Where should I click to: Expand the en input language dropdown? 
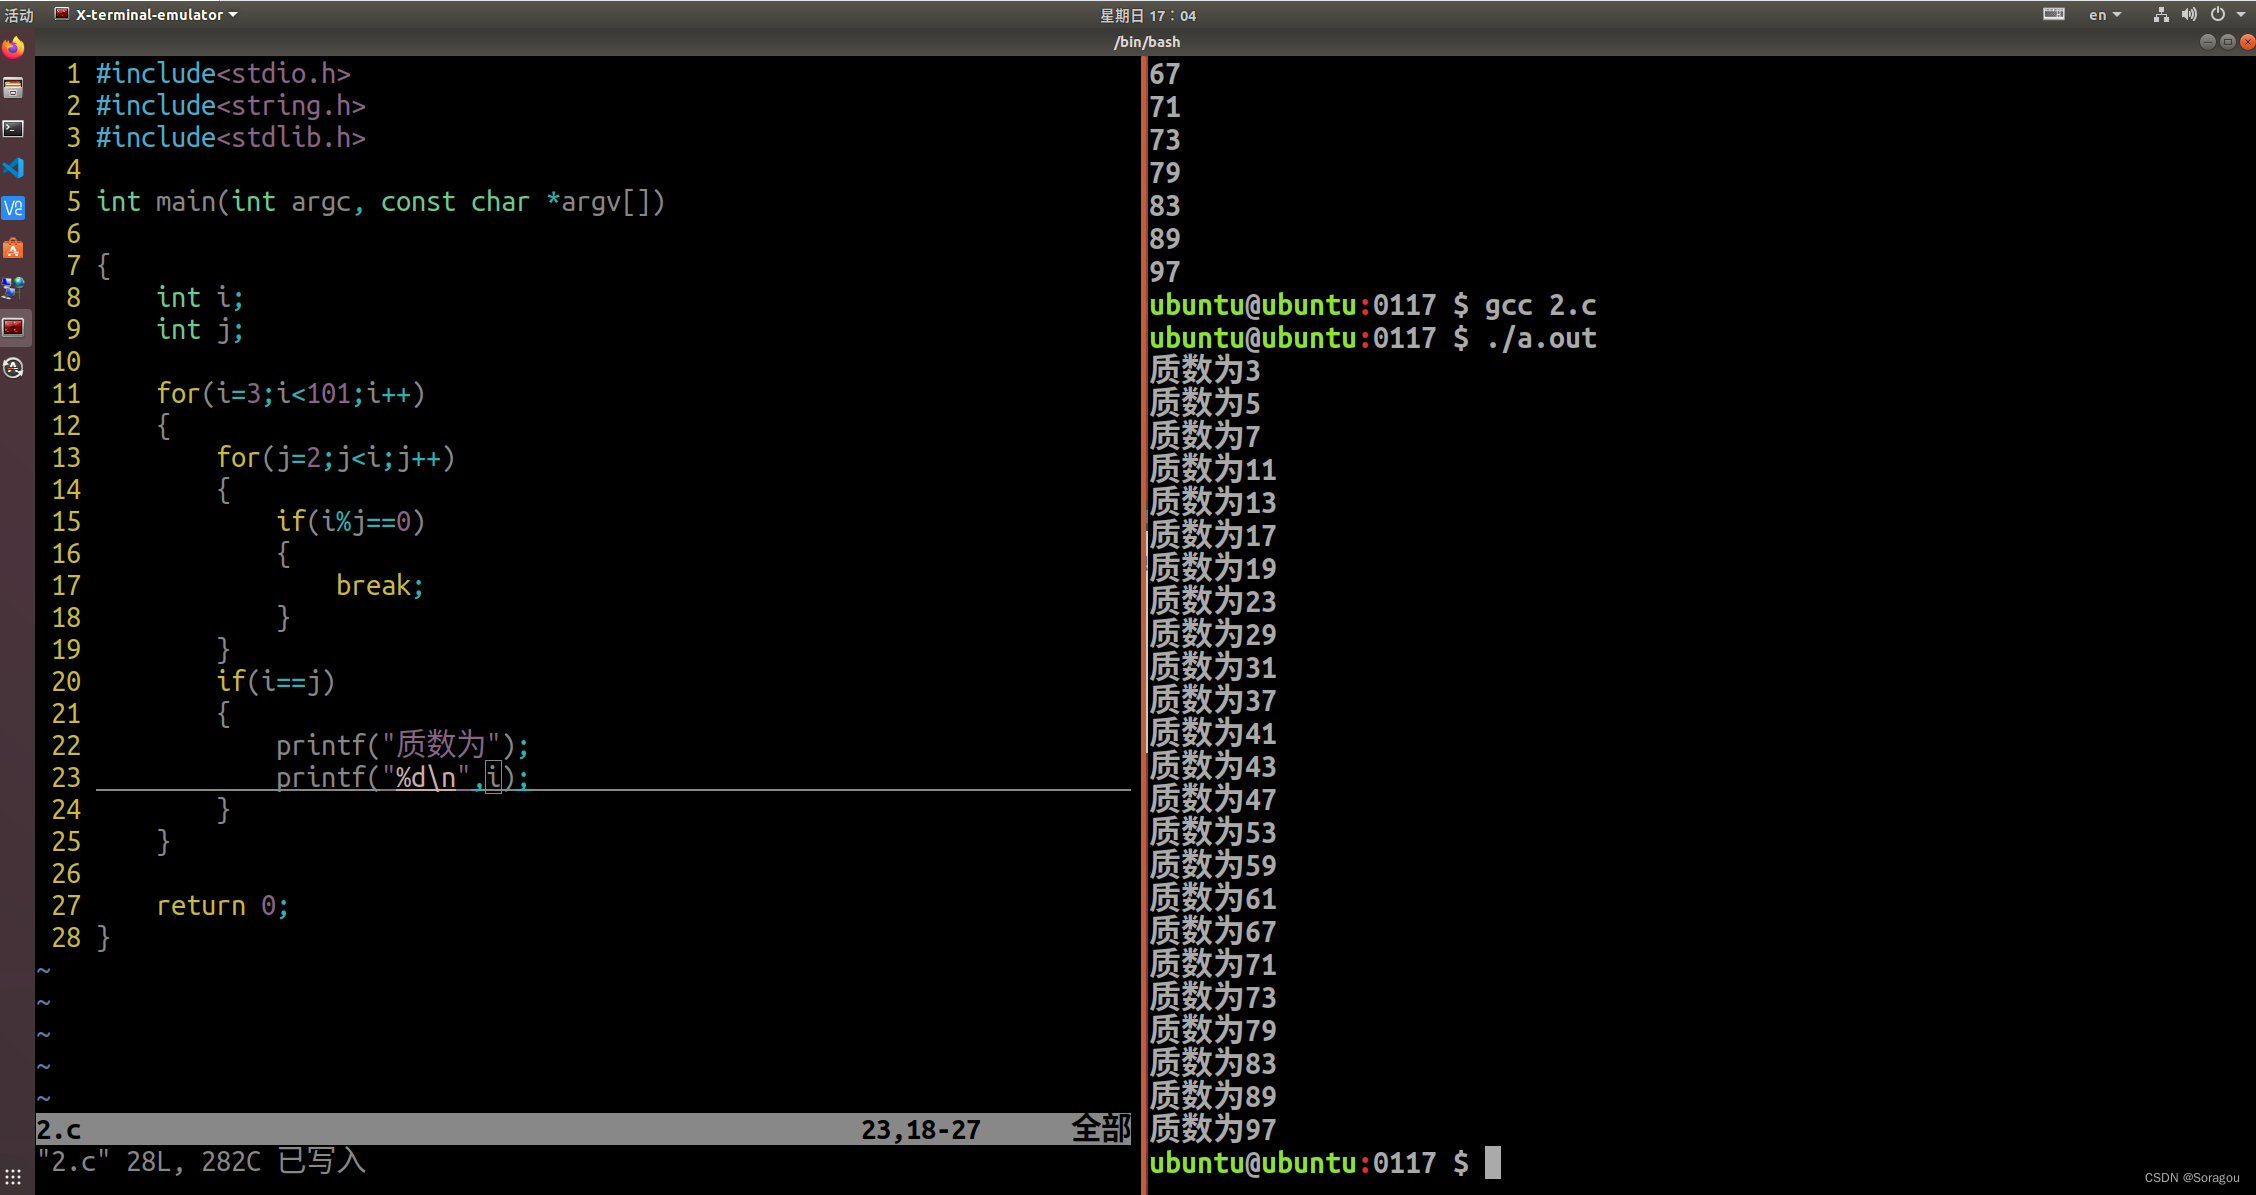tap(2105, 15)
